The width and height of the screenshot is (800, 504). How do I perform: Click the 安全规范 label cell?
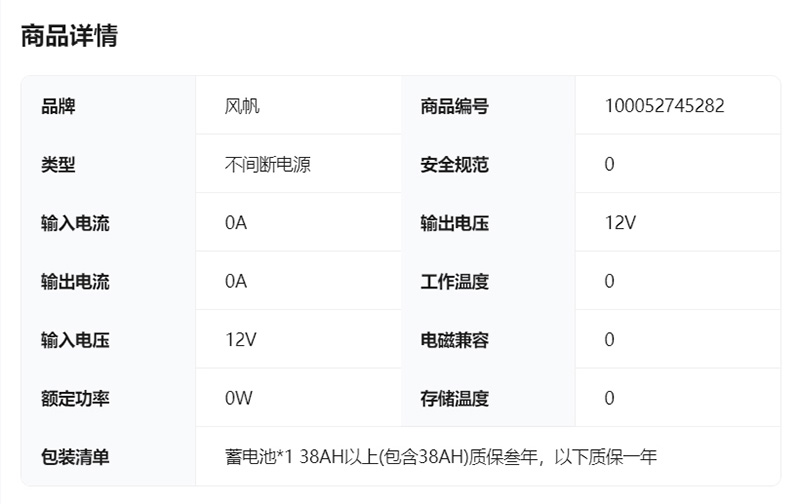click(454, 165)
